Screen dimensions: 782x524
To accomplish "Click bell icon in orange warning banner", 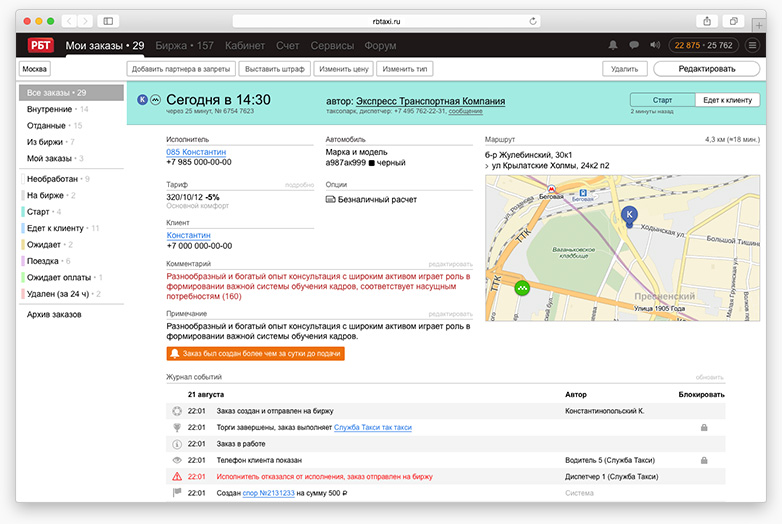I will [175, 353].
